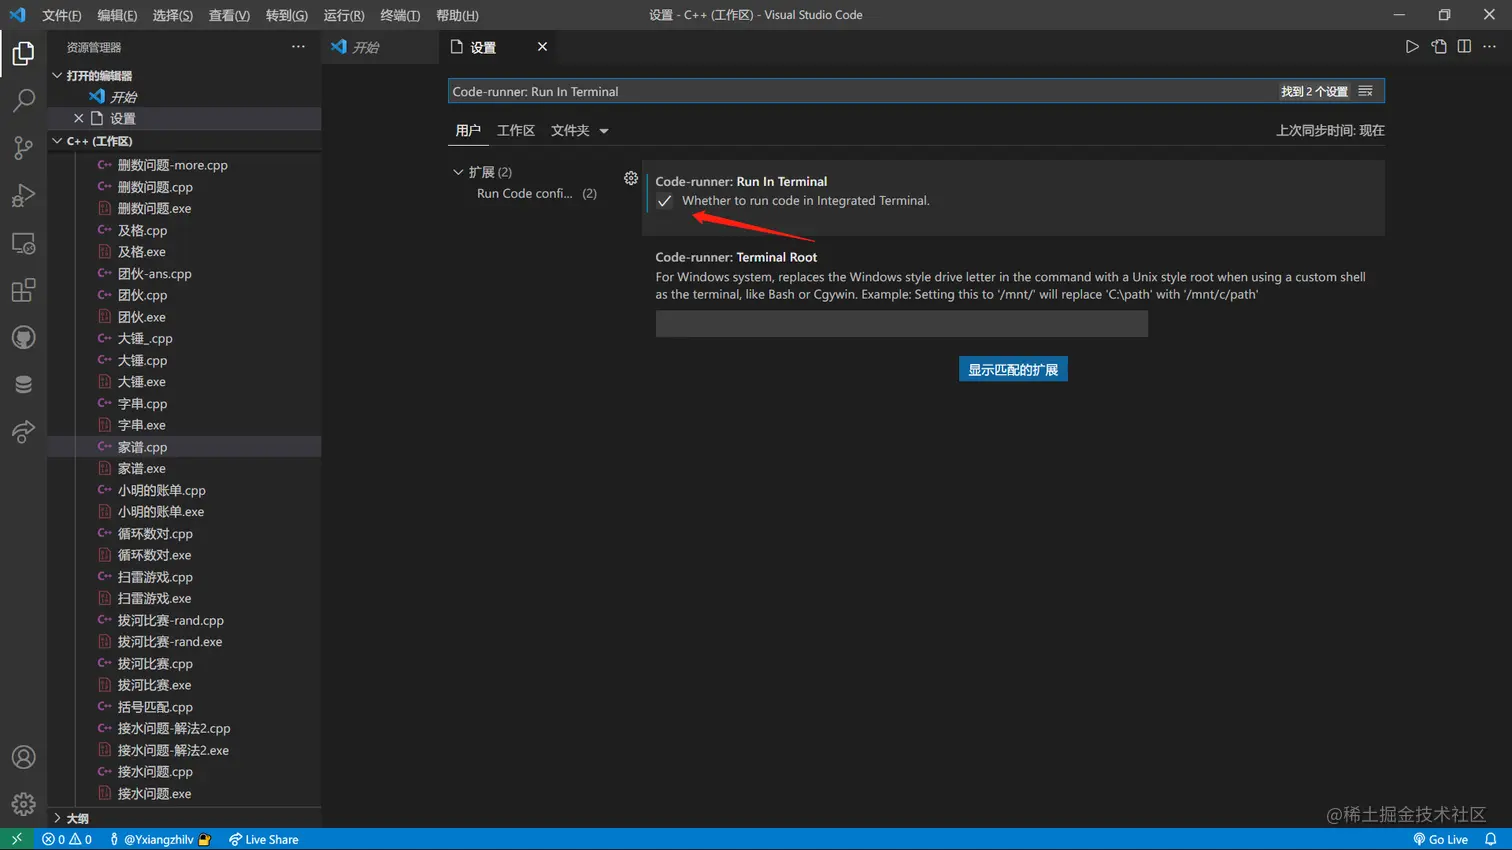This screenshot has width=1512, height=850.
Task: Open the Extensions view icon
Action: [23, 290]
